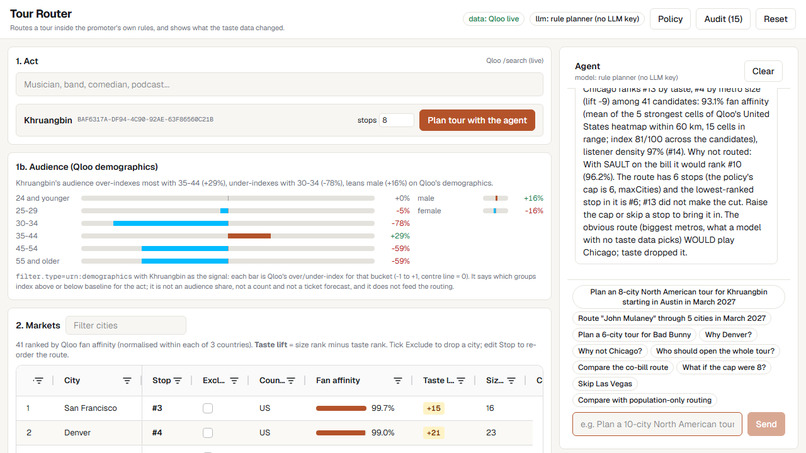Sort by City column header
The image size is (806, 453).
[72, 380]
